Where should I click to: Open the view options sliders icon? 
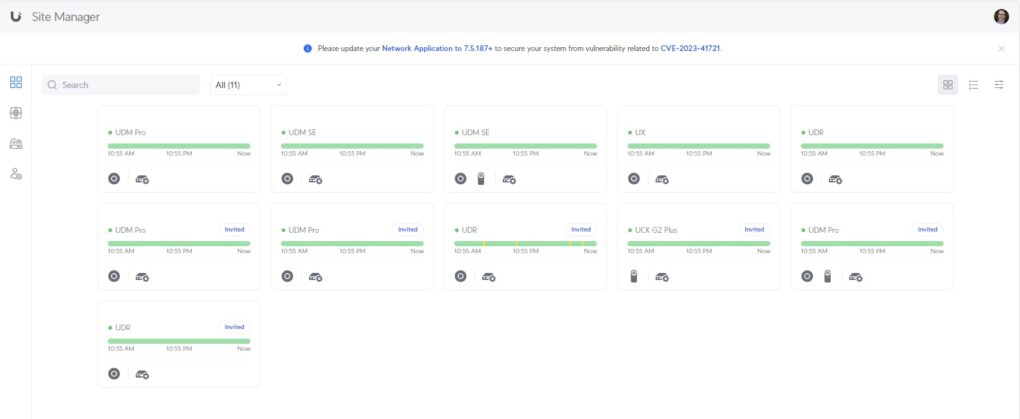999,85
